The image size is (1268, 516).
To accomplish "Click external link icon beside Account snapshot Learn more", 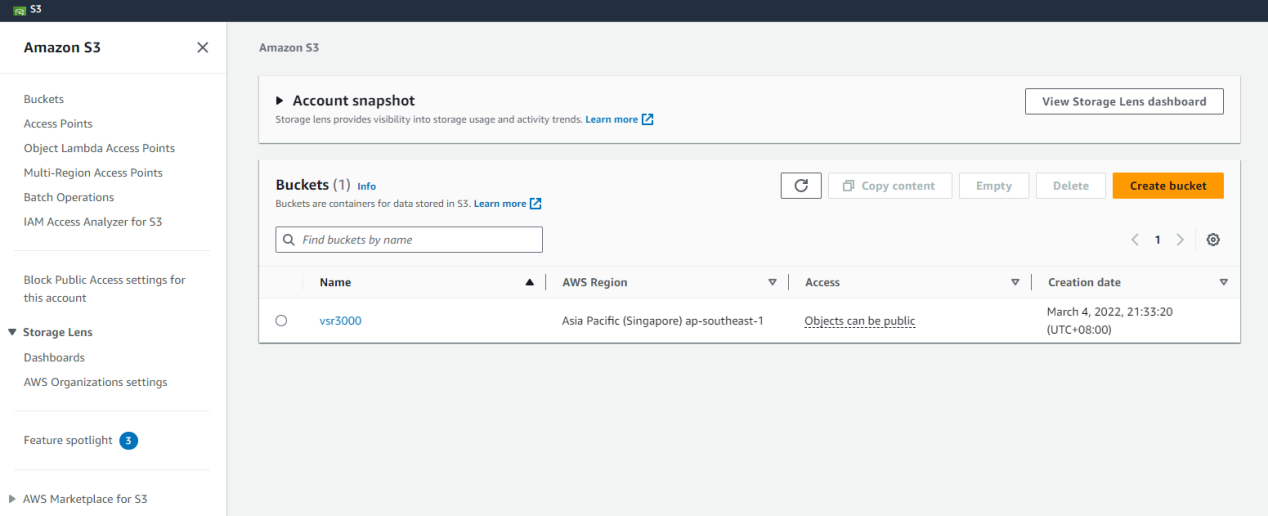I will pyautogui.click(x=648, y=119).
